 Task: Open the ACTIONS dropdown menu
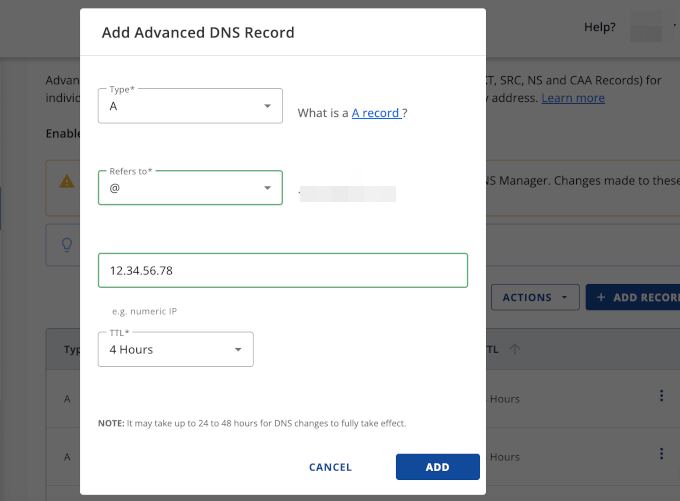534,297
